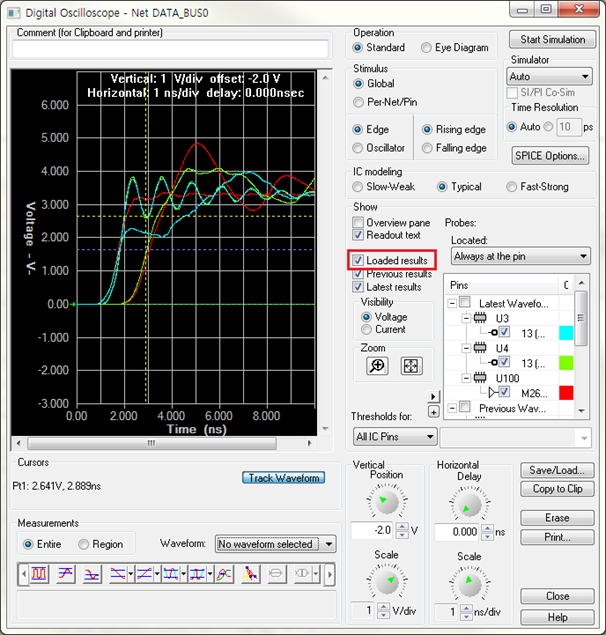Click the falling edge time measurement icon
This screenshot has height=635, width=606.
click(118, 574)
